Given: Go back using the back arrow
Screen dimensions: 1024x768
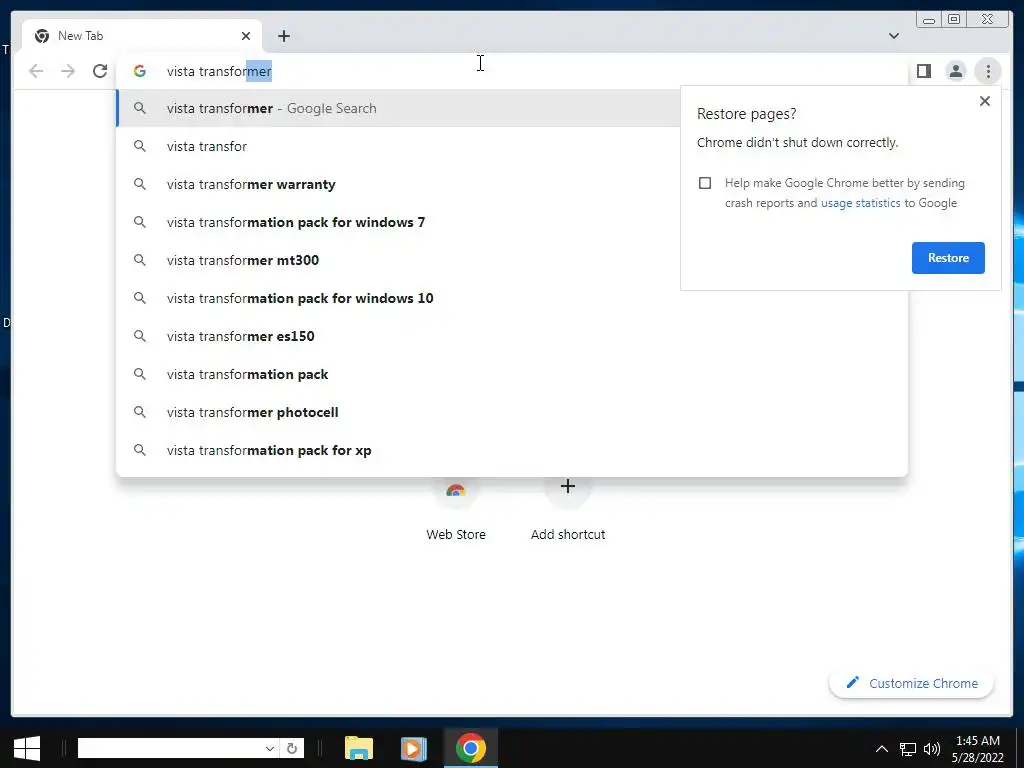Looking at the screenshot, I should coord(36,71).
